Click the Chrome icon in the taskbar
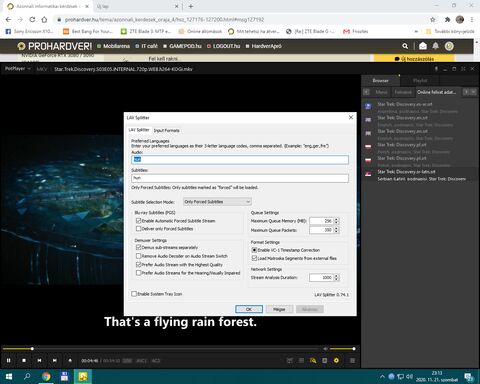Screen dimensions: 480x384 click(46, 377)
